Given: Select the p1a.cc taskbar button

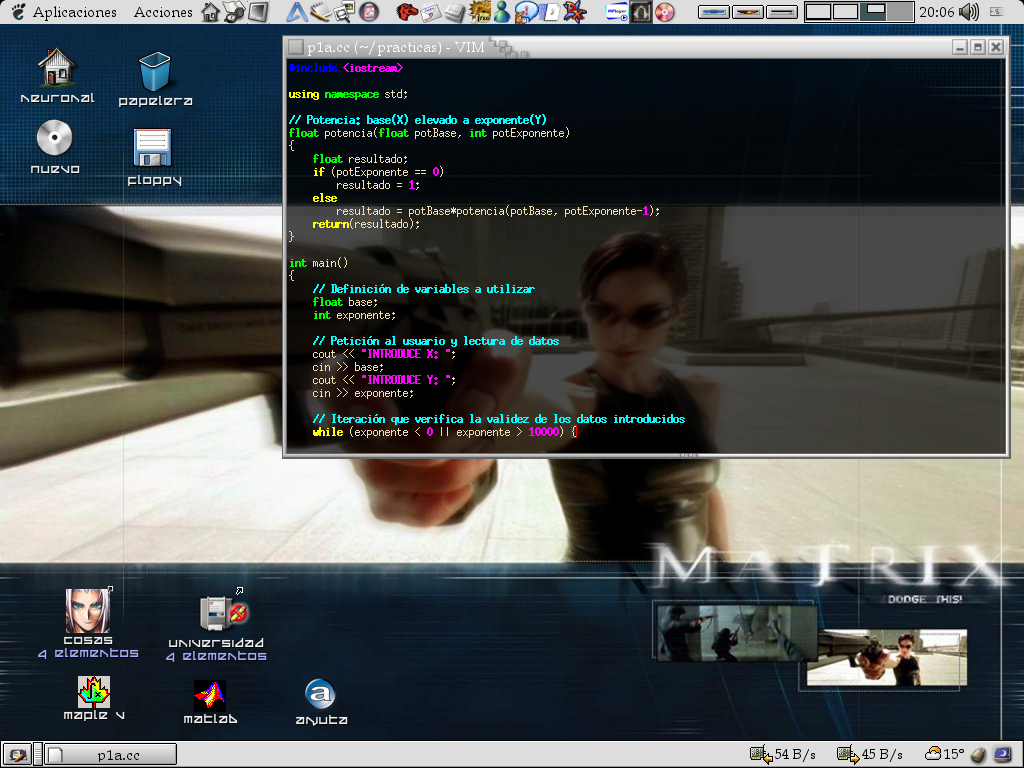Looking at the screenshot, I should [111, 755].
